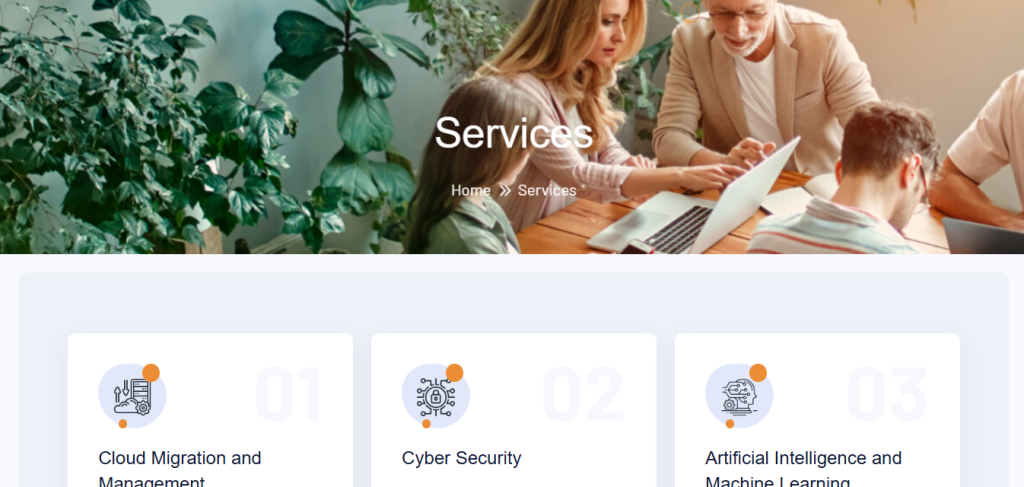Click the large orange dot on Cyber Security icon

(x=455, y=373)
